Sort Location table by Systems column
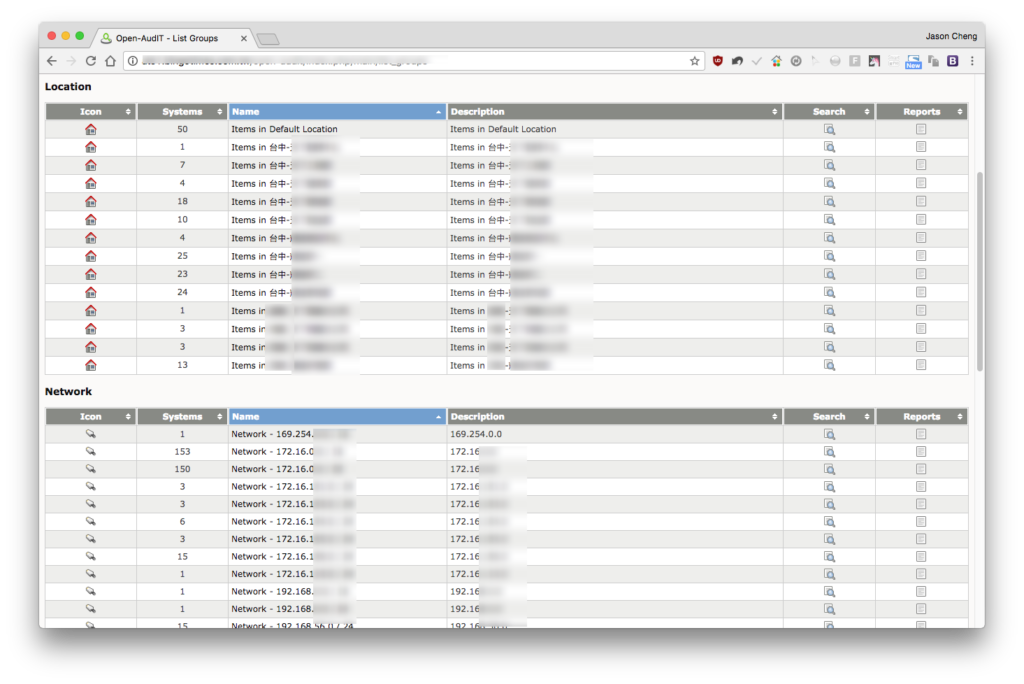Image resolution: width=1024 pixels, height=684 pixels. pos(182,112)
